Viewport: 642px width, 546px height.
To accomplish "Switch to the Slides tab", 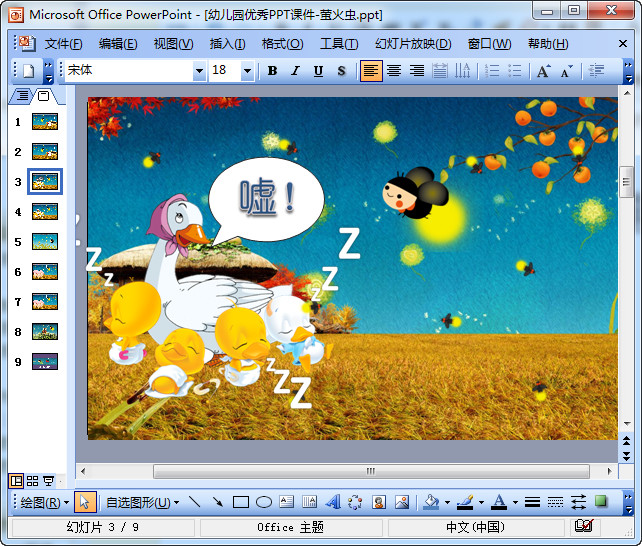I will tap(43, 96).
